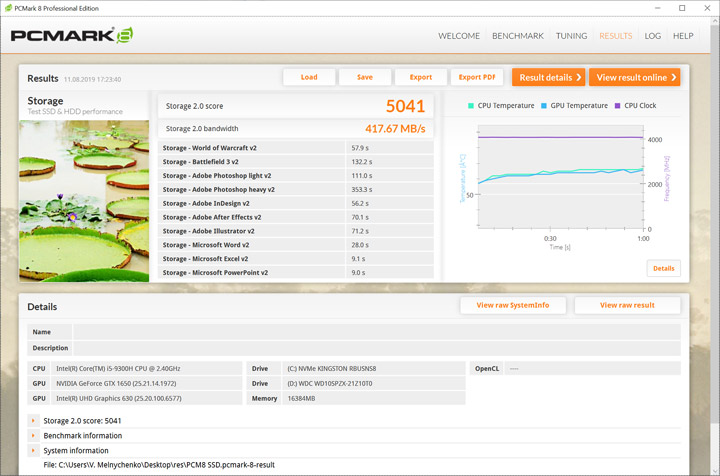
Task: Open the LOG tab
Action: [x=652, y=36]
